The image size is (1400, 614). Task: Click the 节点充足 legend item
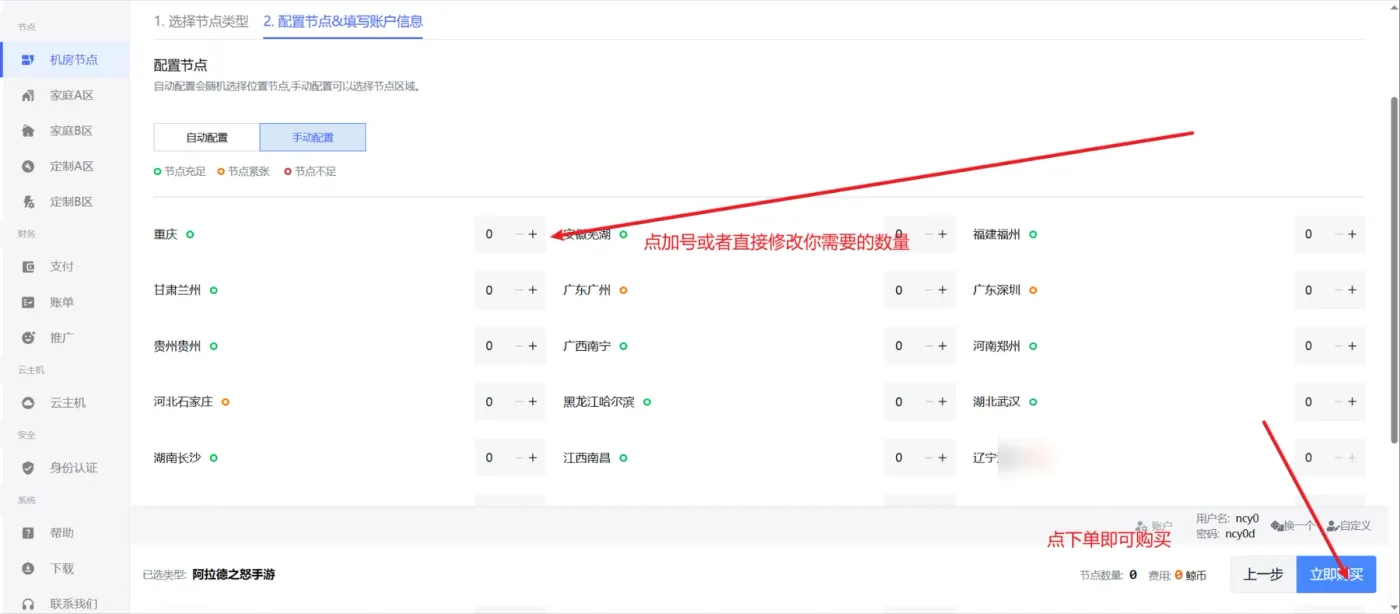coord(180,171)
